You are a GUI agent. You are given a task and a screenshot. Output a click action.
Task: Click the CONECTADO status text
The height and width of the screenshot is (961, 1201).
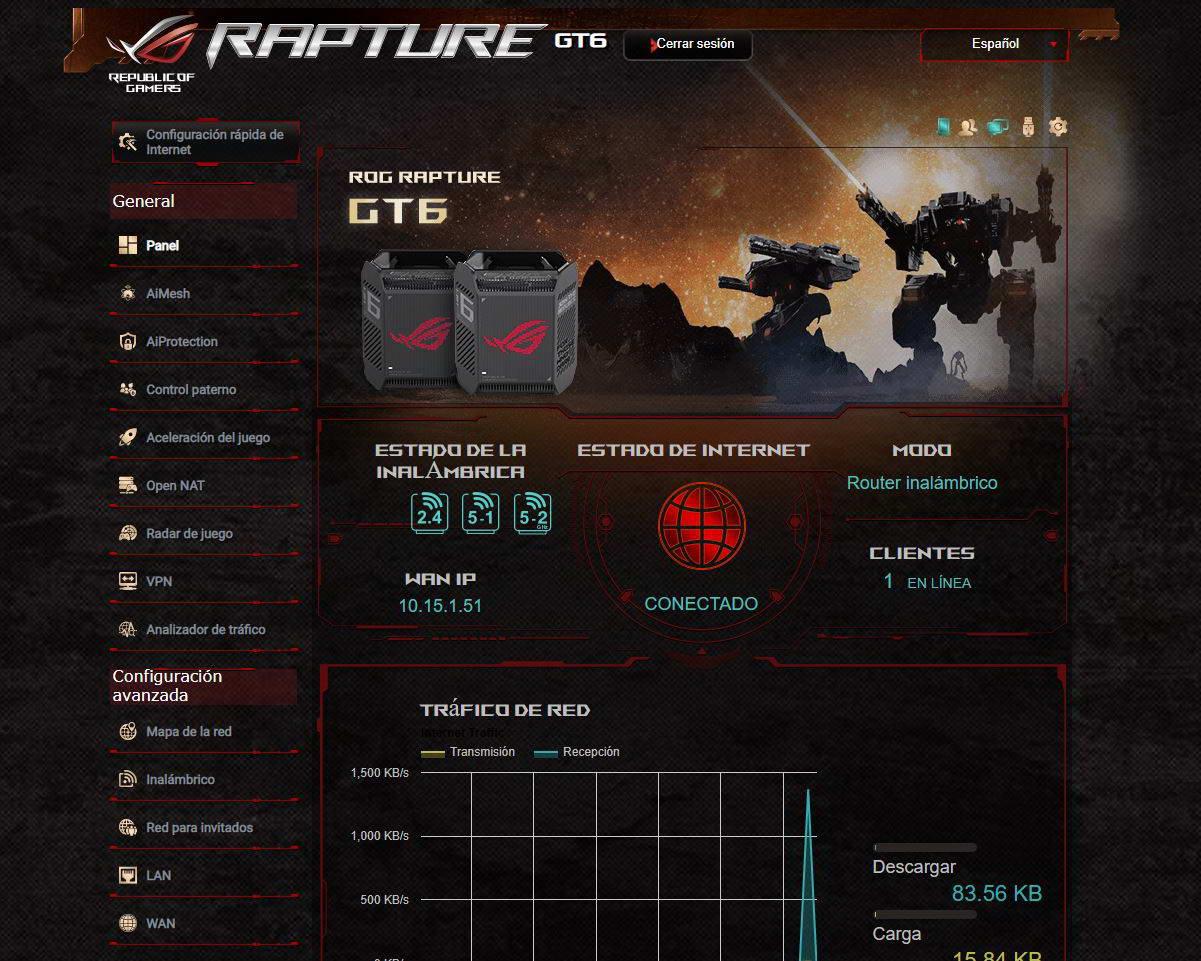pyautogui.click(x=701, y=604)
